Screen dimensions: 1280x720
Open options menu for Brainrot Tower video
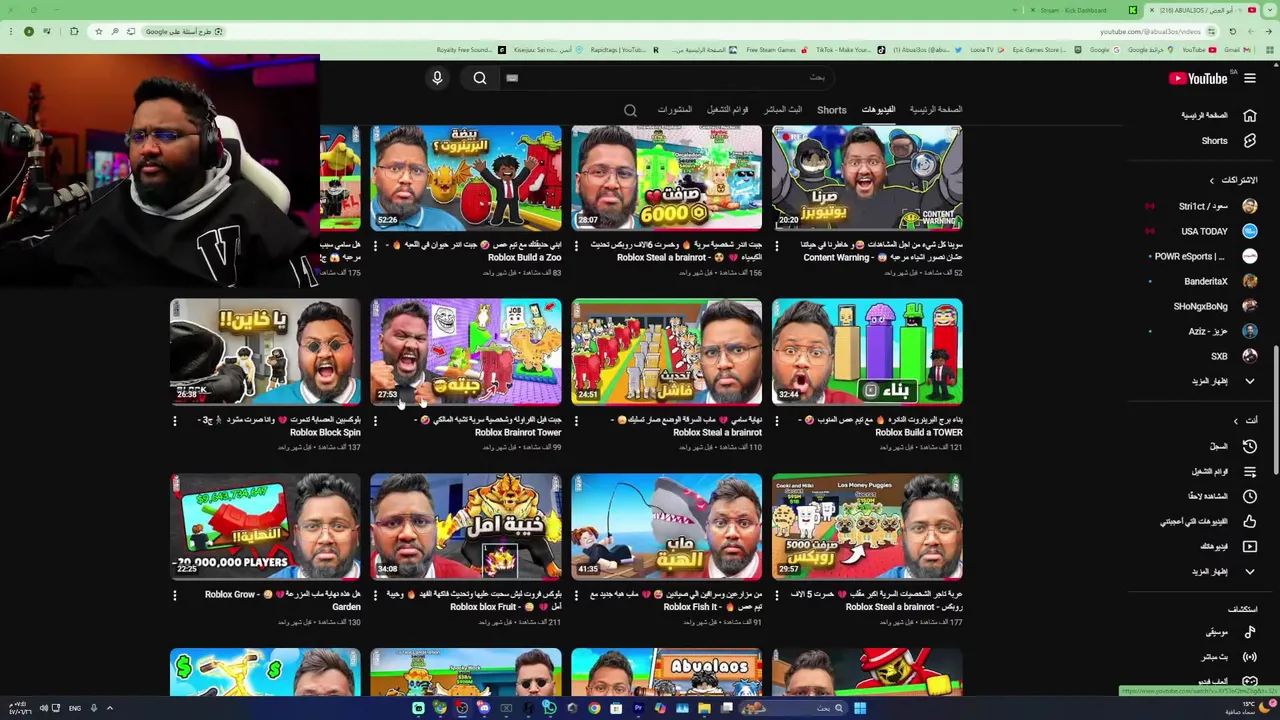(x=375, y=421)
